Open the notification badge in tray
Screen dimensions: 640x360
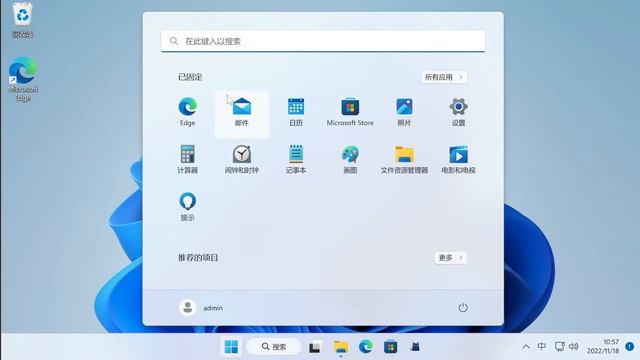click(629, 347)
